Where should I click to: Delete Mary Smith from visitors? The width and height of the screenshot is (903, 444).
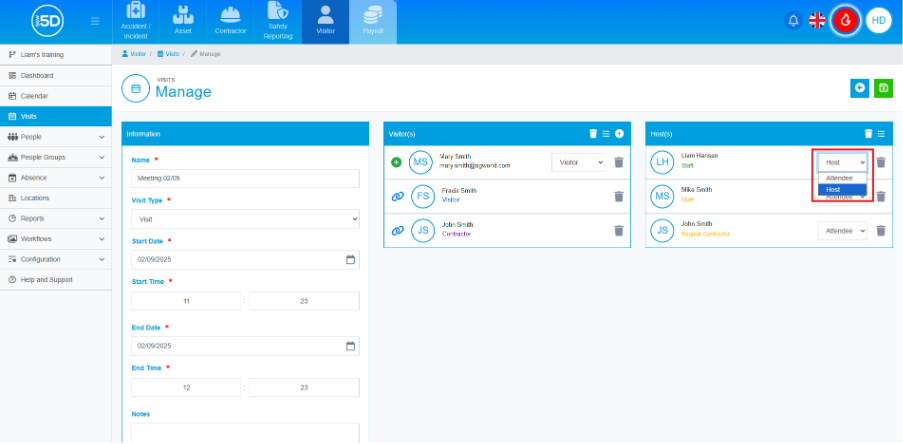pyautogui.click(x=619, y=162)
